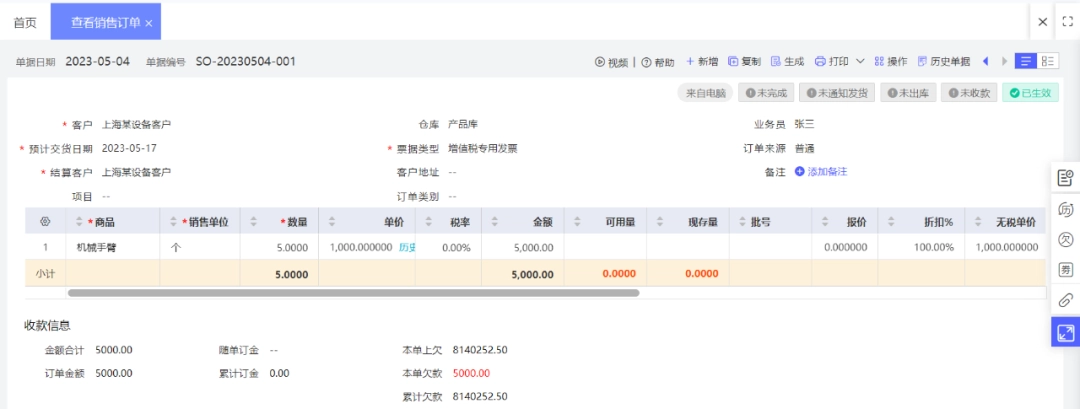Image resolution: width=1080 pixels, height=409 pixels.
Task: Click the blue expand fullscreen sidebar icon
Action: [x=1065, y=333]
